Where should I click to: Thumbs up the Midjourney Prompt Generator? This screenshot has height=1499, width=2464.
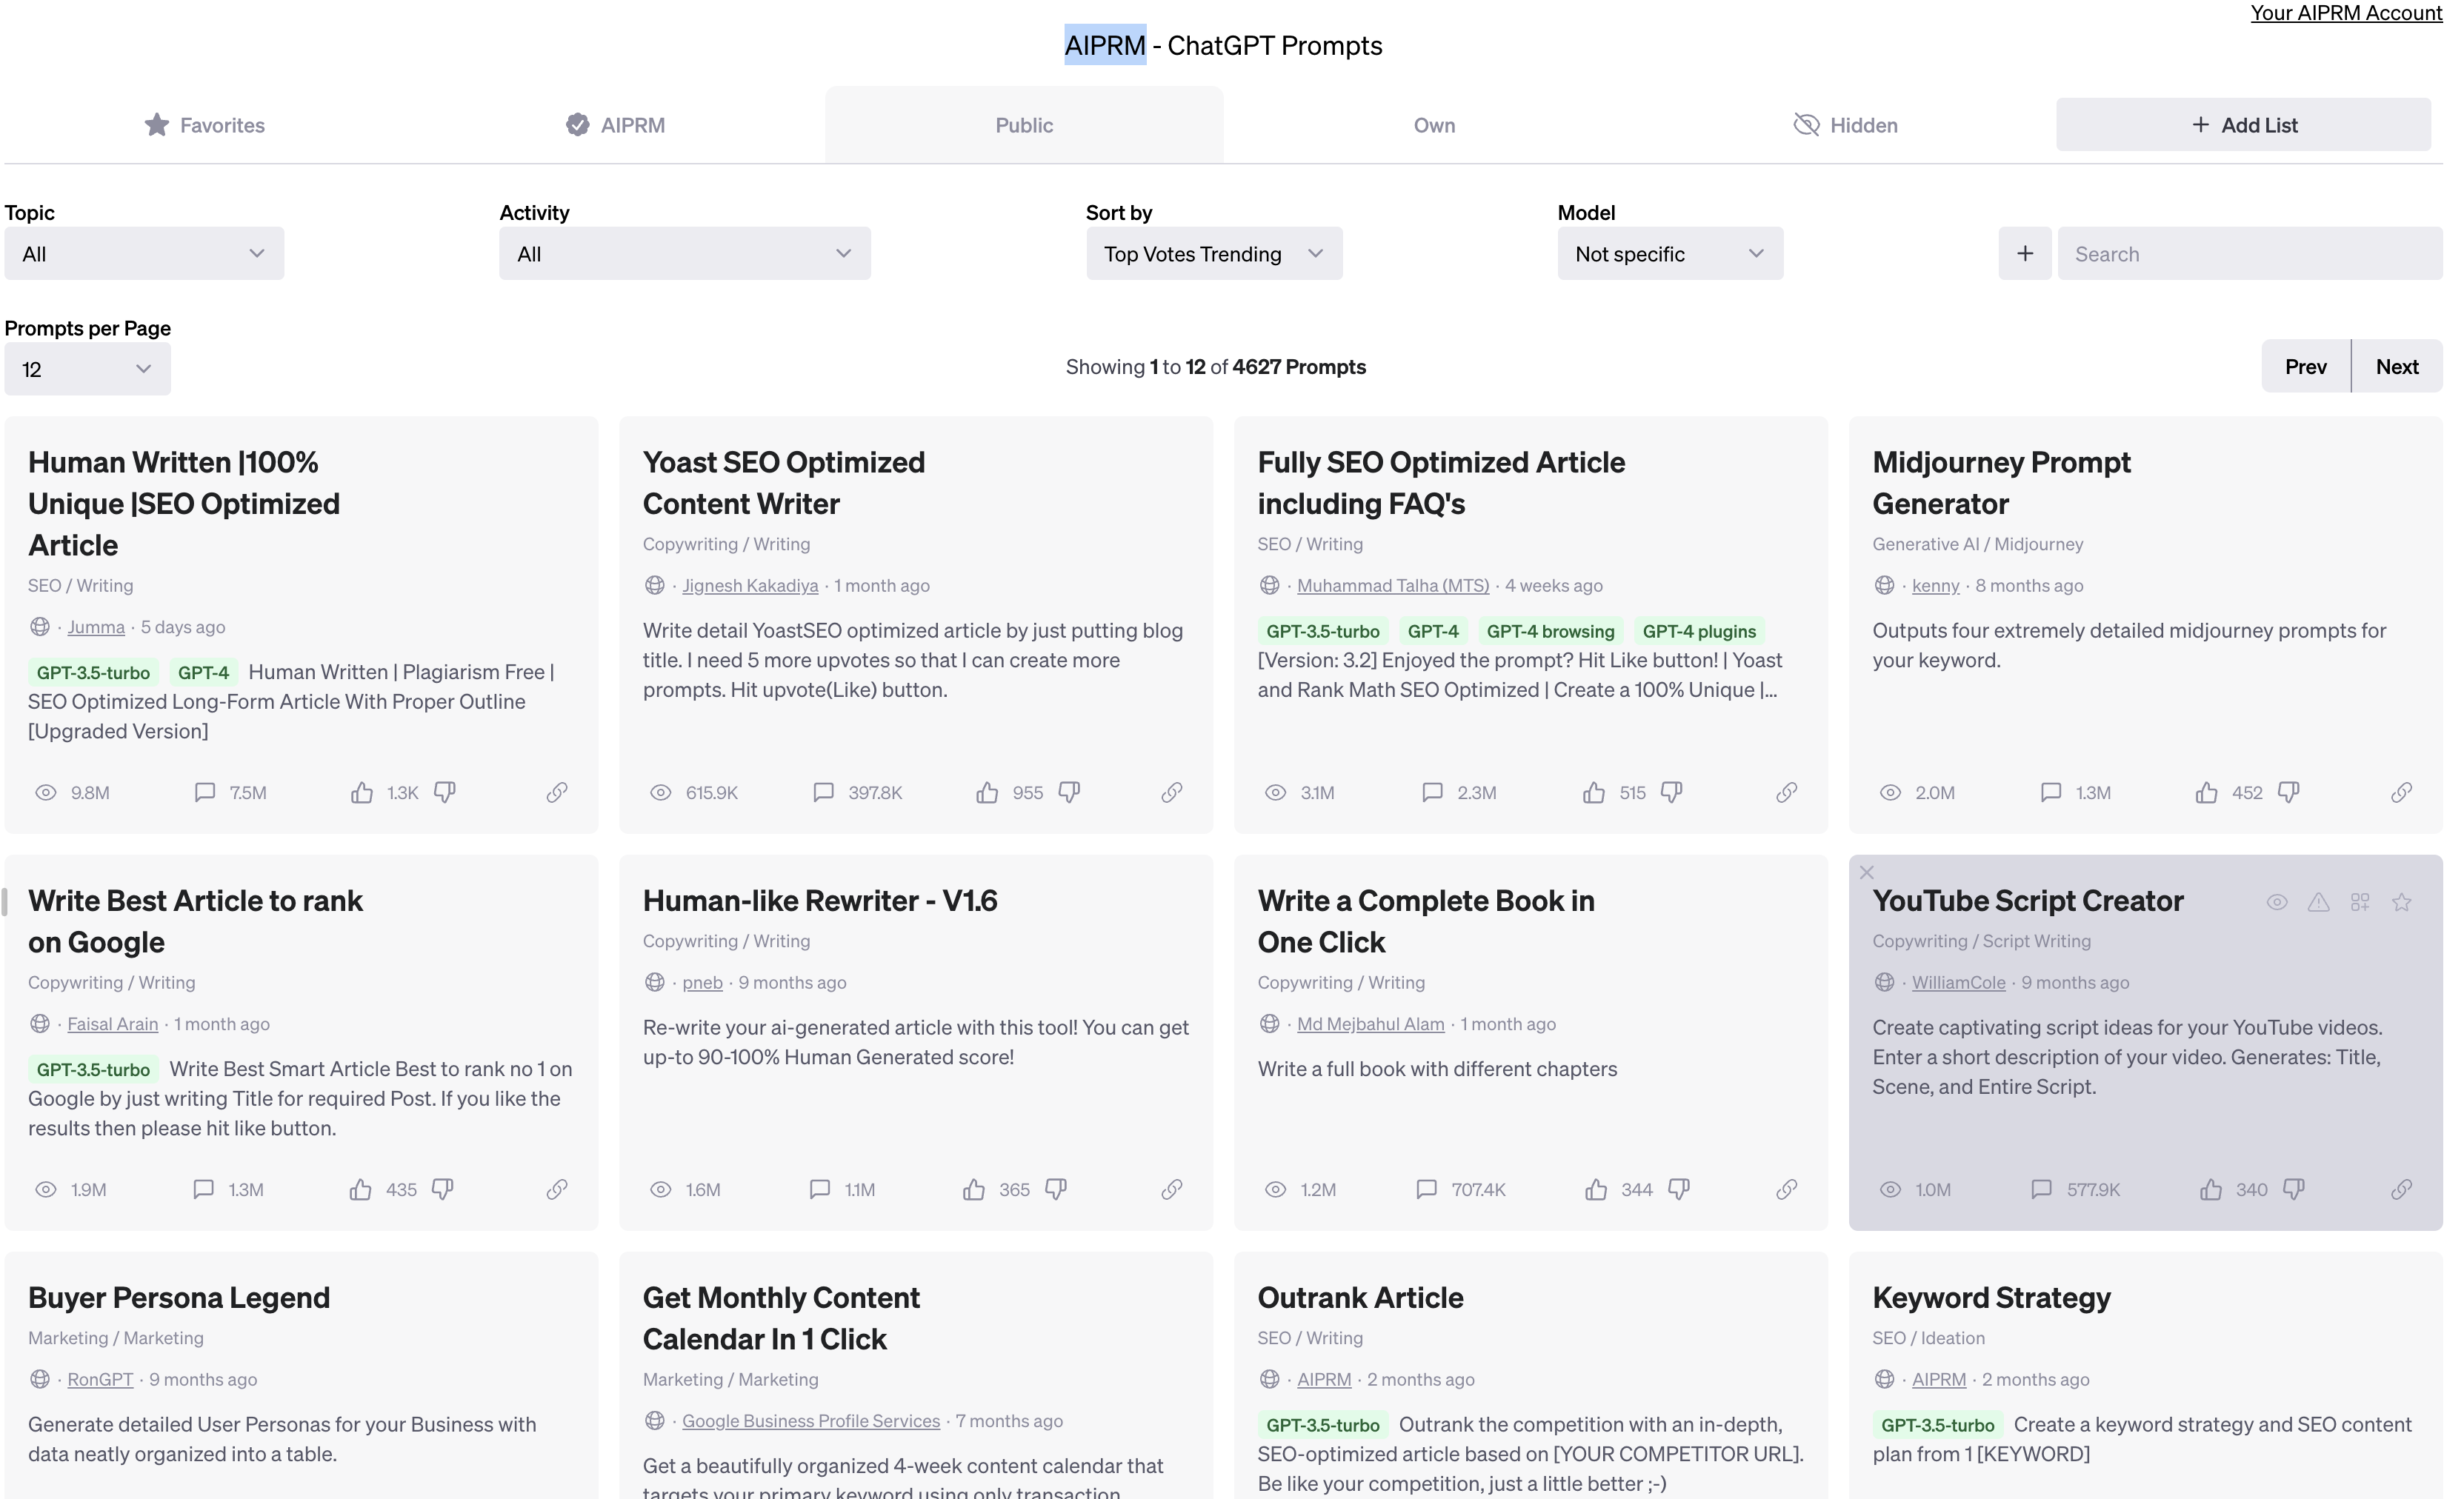point(2206,793)
